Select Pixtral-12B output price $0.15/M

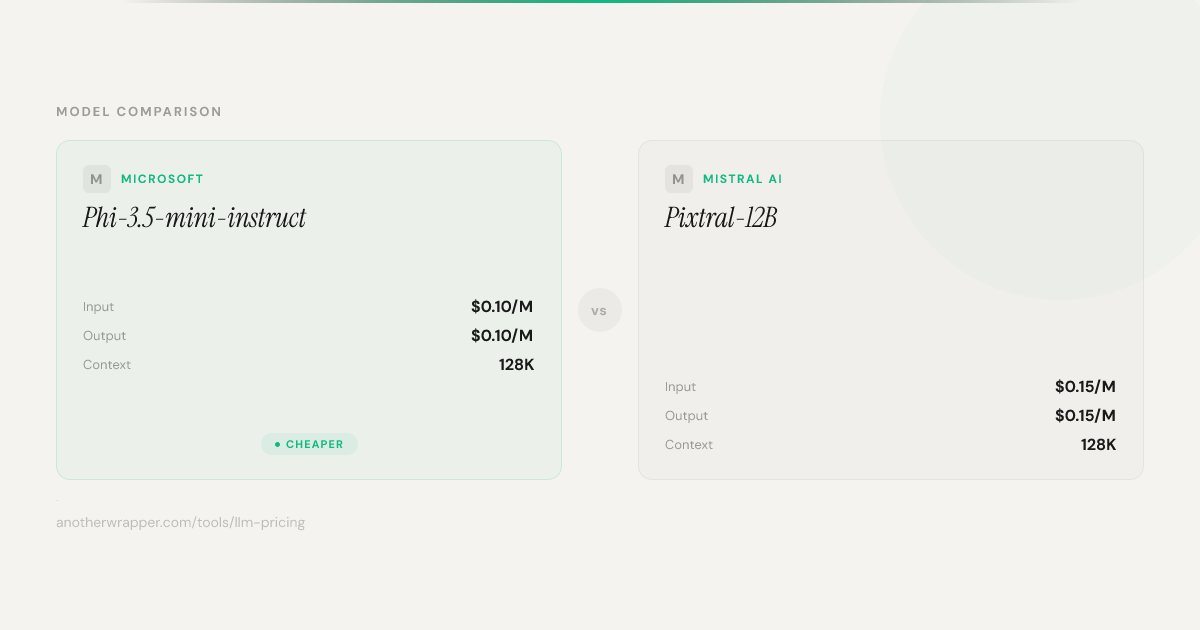coord(1085,416)
